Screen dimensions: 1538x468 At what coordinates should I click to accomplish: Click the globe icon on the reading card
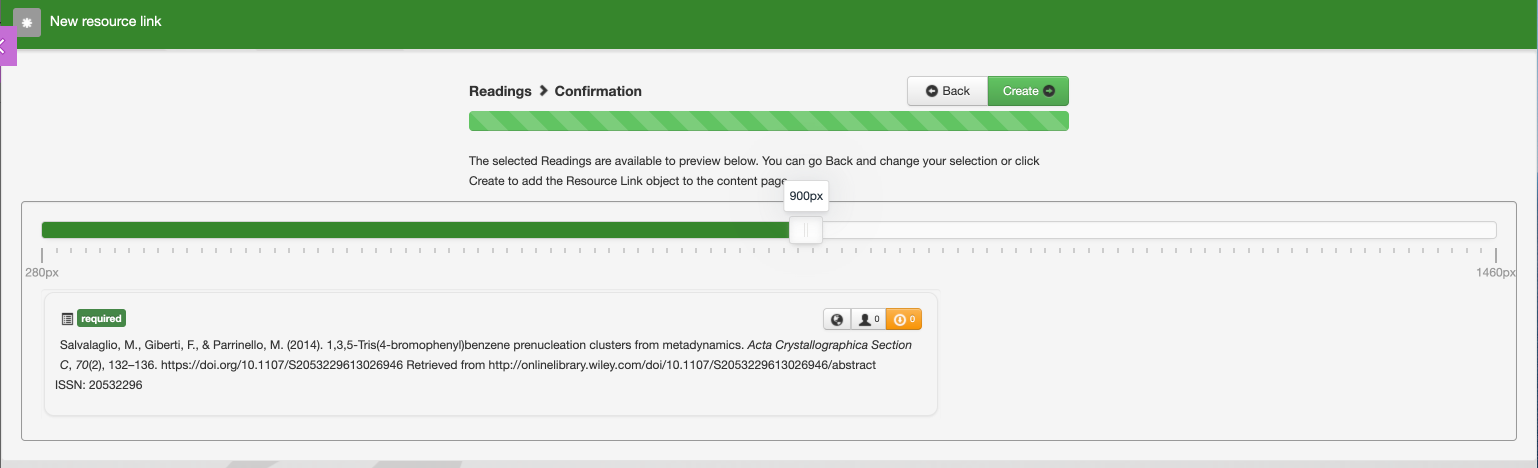click(x=837, y=319)
